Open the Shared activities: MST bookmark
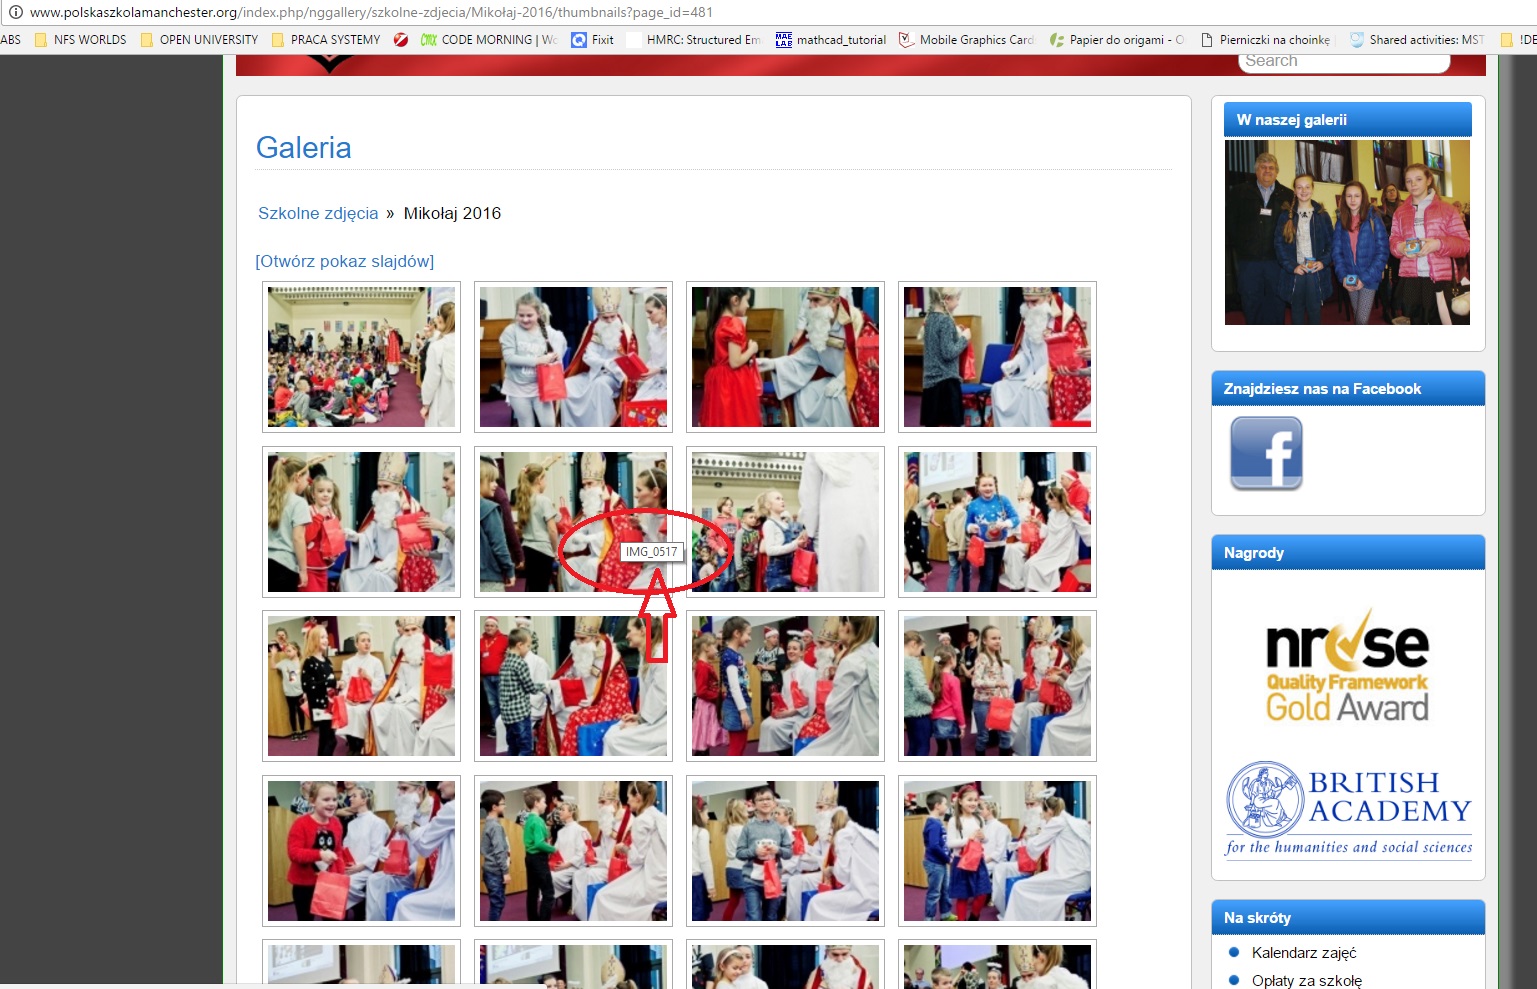 point(1416,40)
